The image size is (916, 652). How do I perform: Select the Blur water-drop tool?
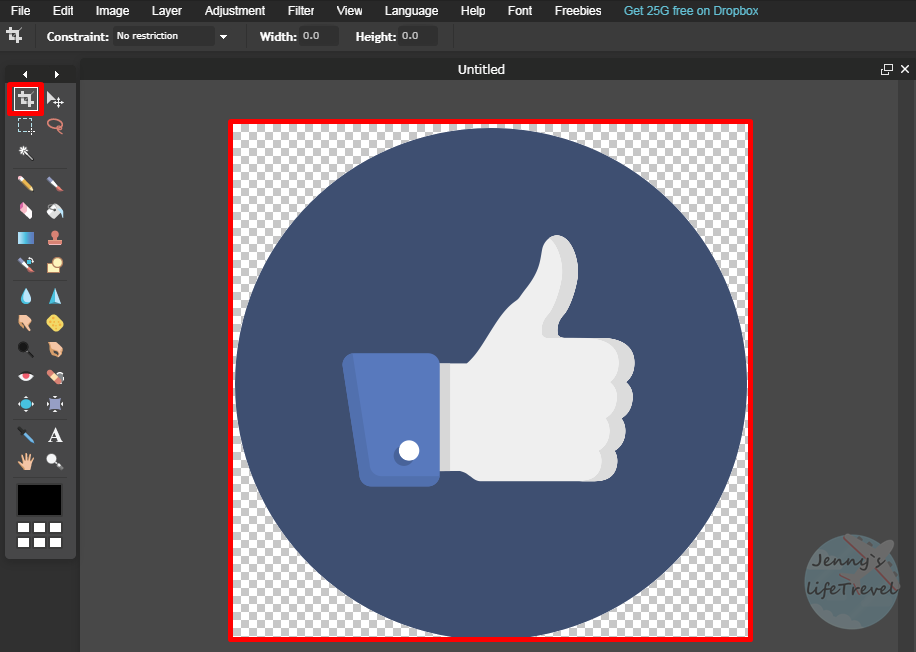click(x=26, y=296)
